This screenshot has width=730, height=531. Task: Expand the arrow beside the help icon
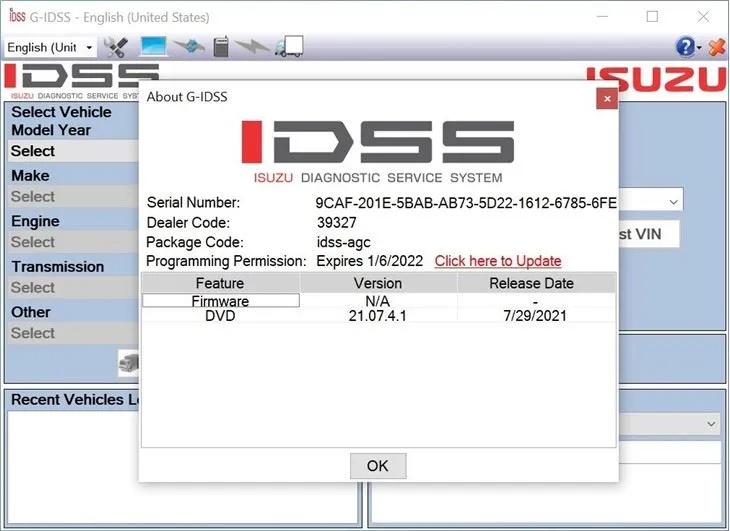click(x=699, y=48)
